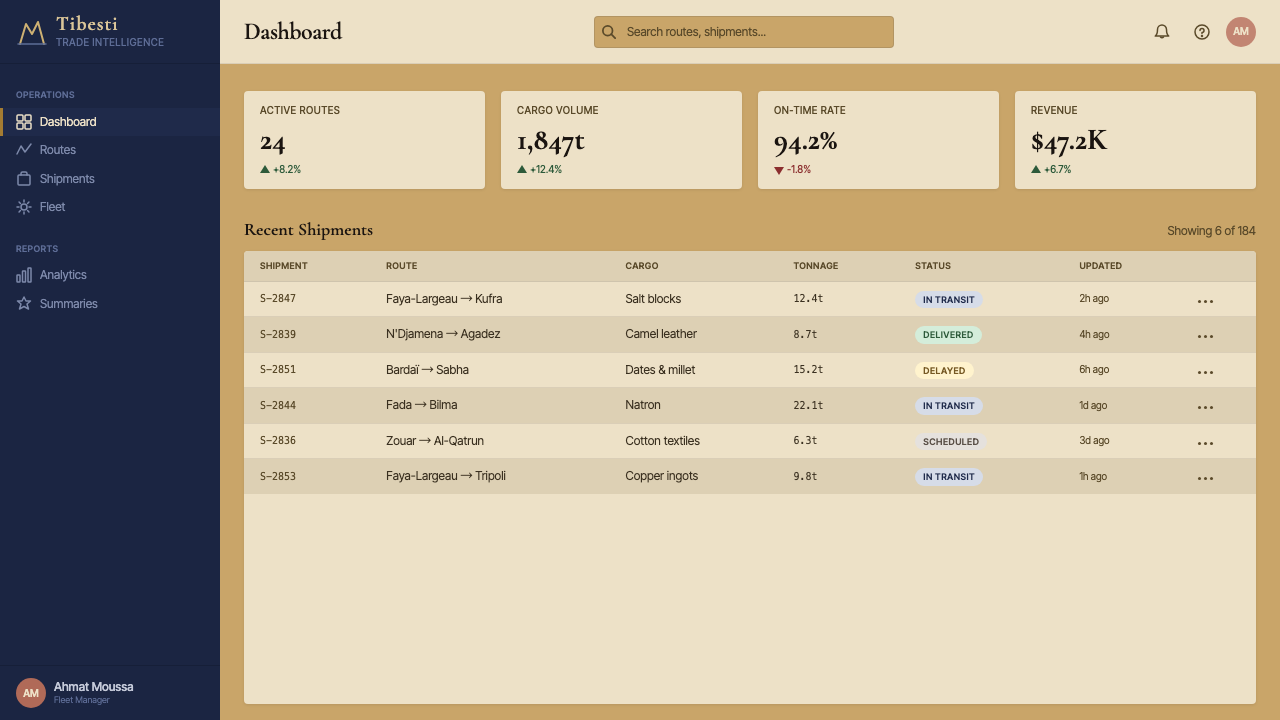The width and height of the screenshot is (1280, 720).
Task: Click Ahmat Moussa avatar in sidebar footer
Action: click(x=31, y=693)
